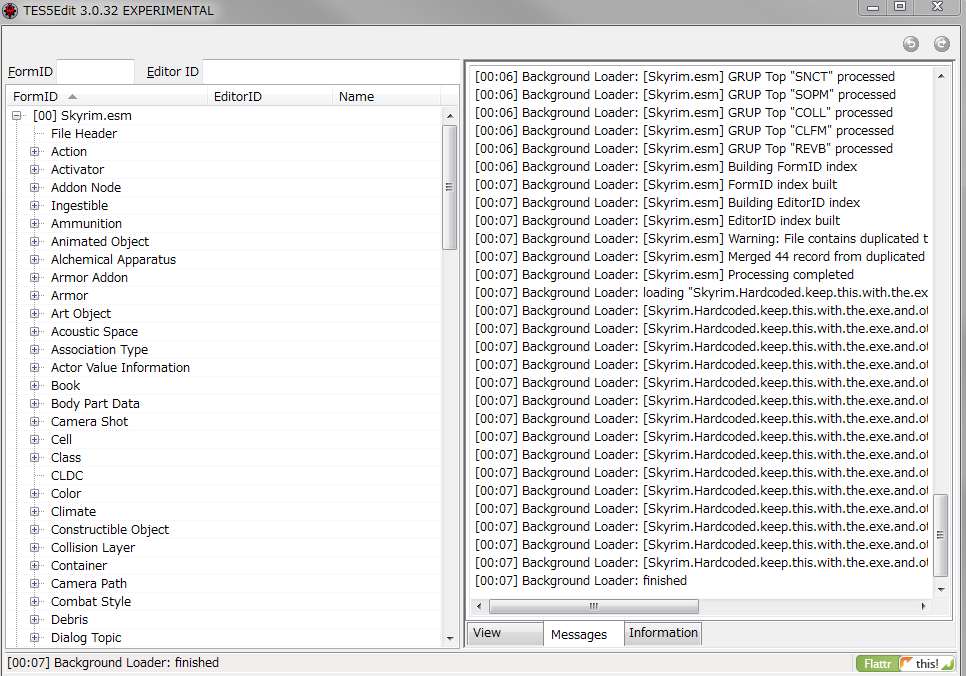This screenshot has height=676, width=966.
Task: Expand the Alchemical Apparatus group
Action: click(x=34, y=259)
